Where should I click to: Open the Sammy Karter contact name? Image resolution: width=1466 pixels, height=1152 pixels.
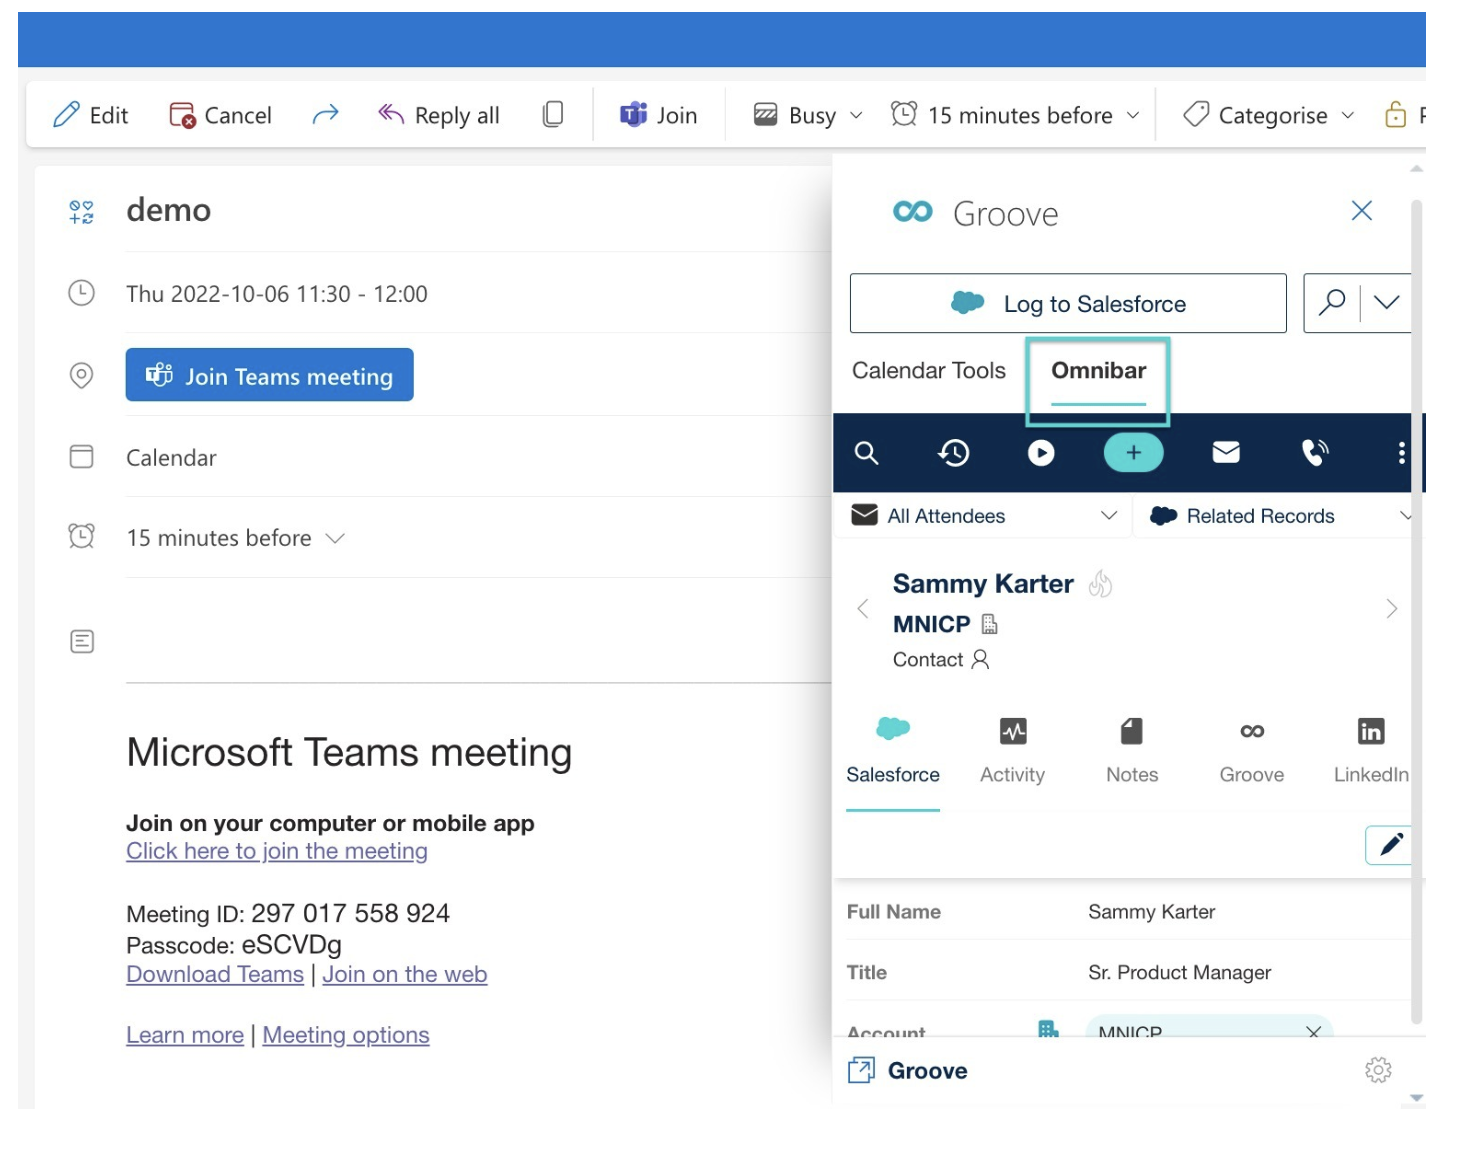(983, 584)
